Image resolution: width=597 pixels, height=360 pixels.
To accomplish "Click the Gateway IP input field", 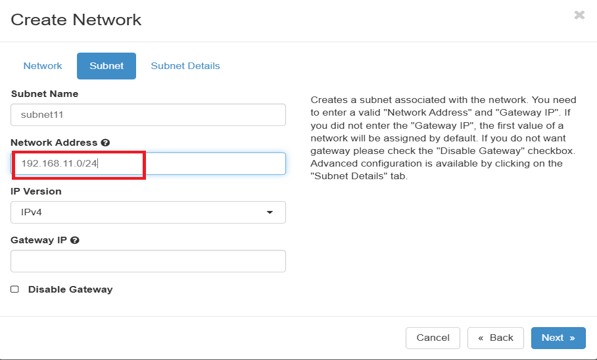I will [x=148, y=261].
